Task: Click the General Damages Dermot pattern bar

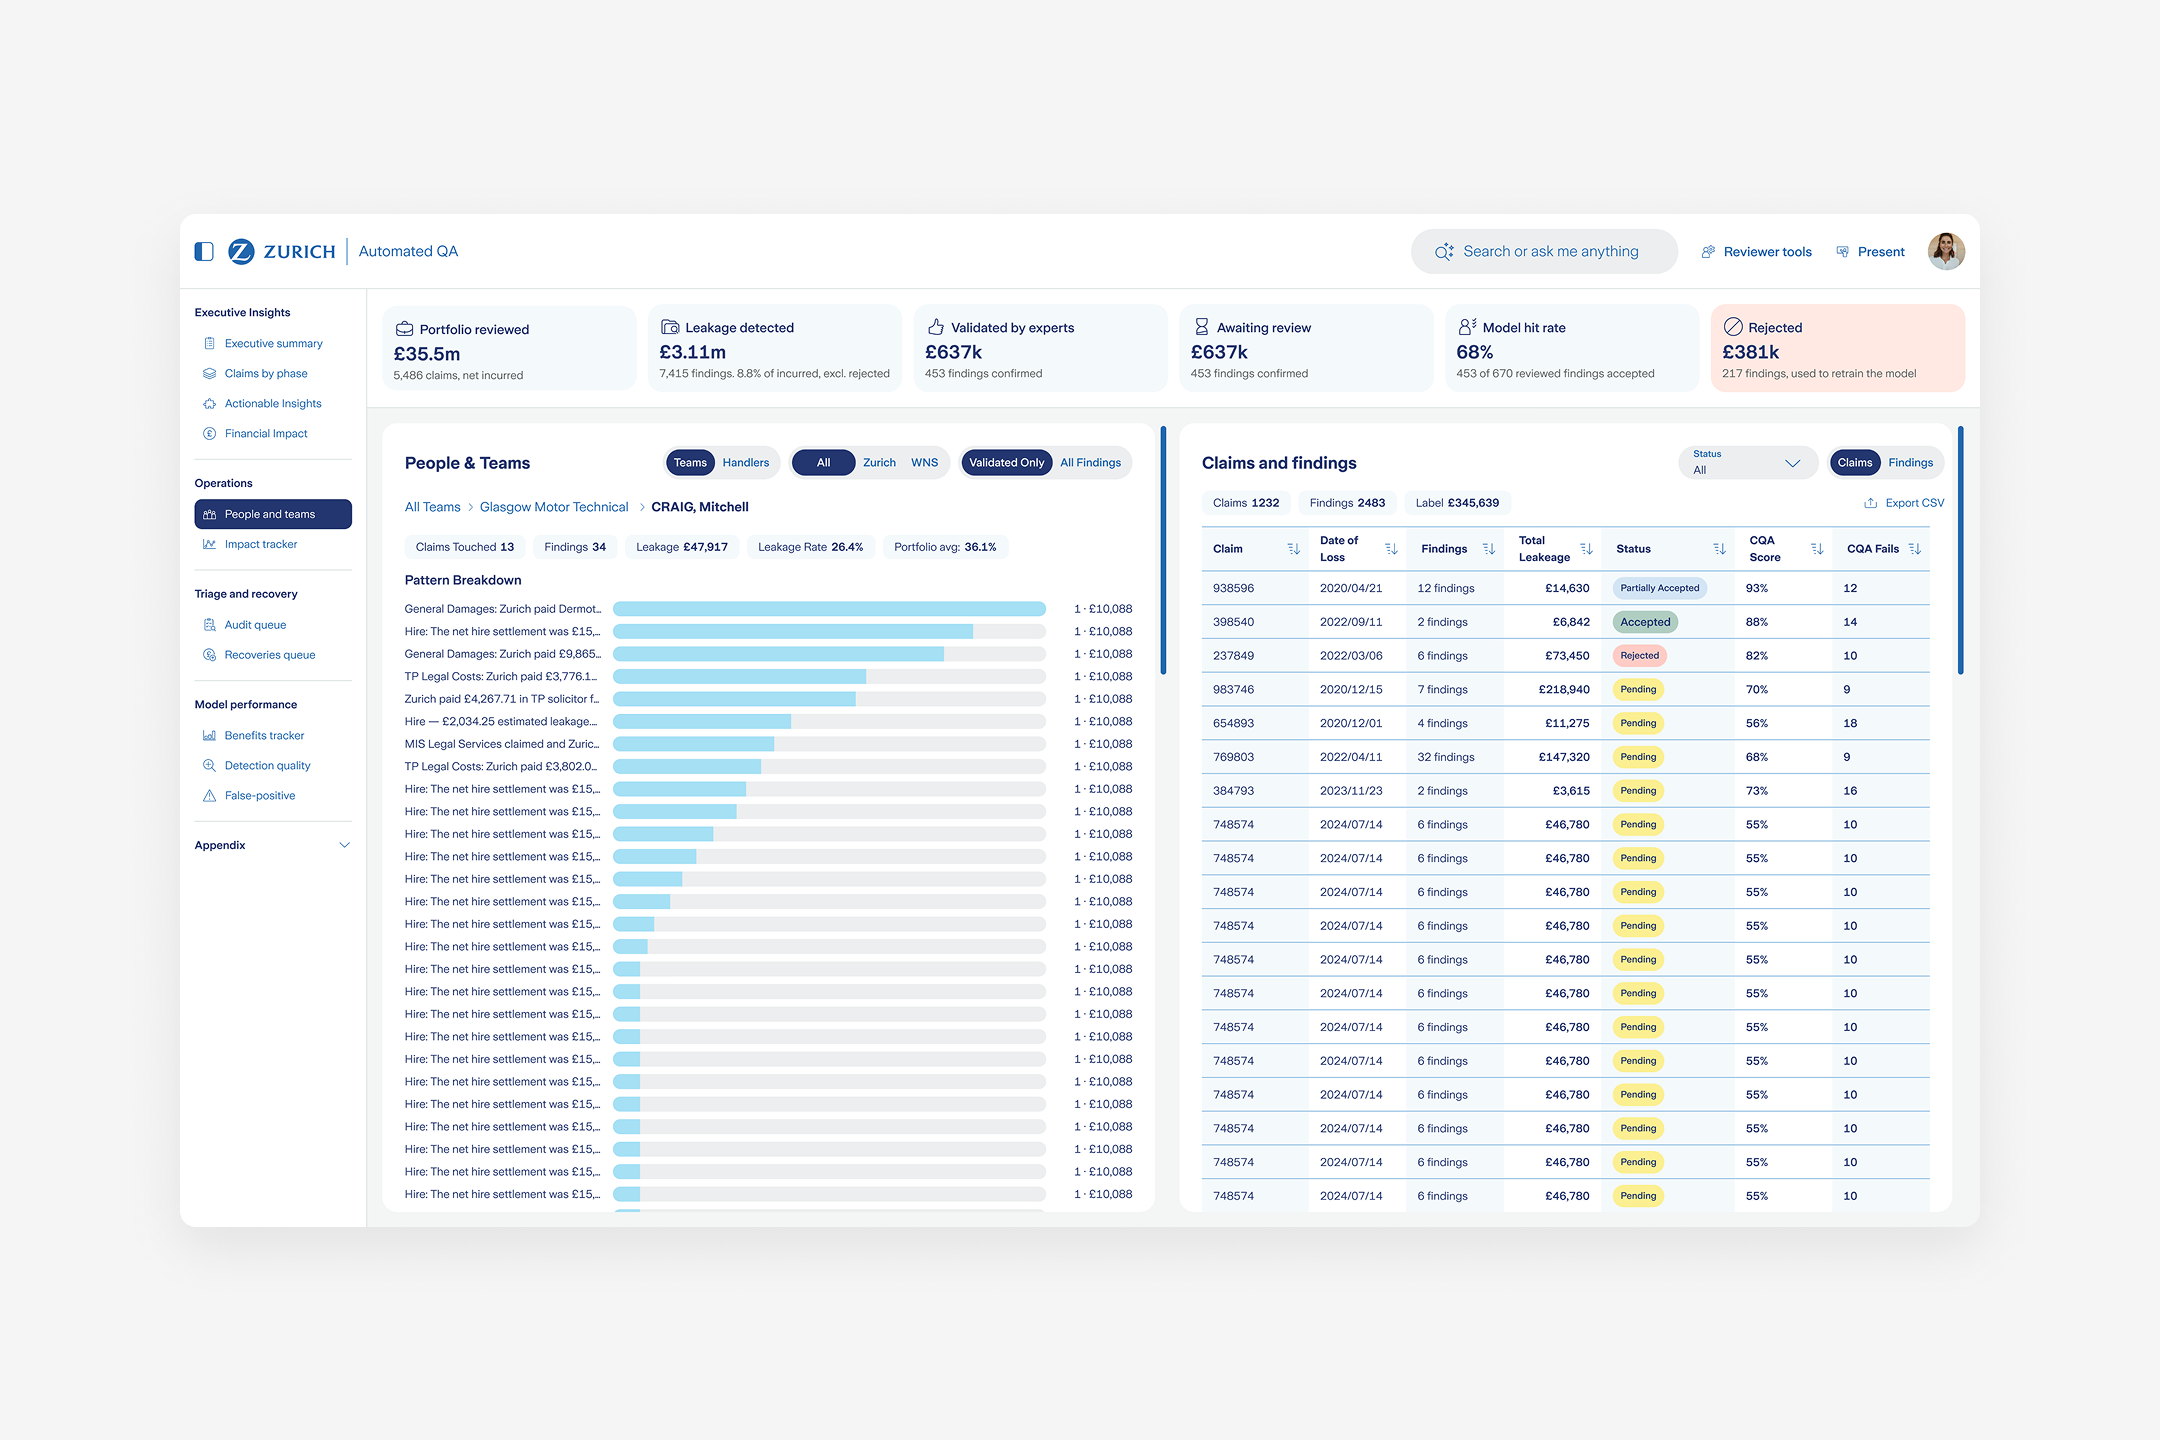Action: coord(829,609)
